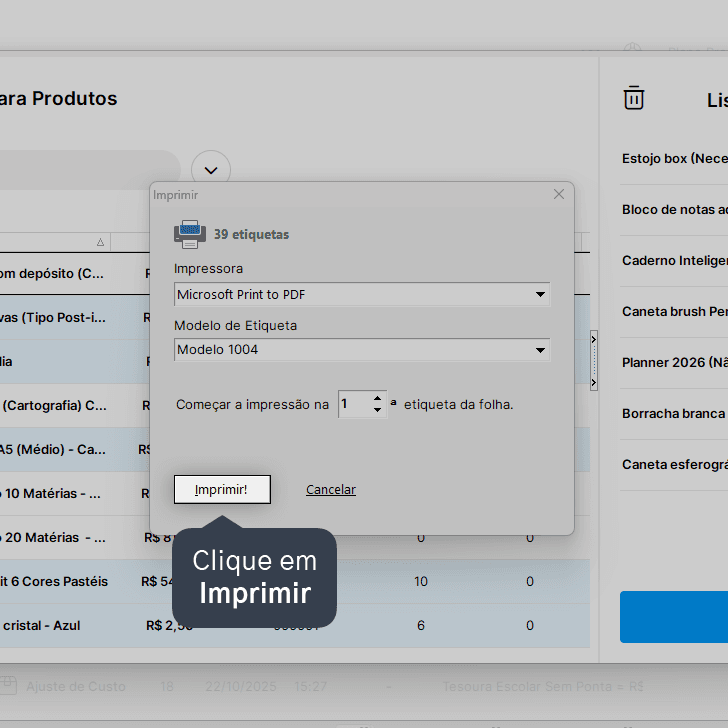Decrease the starting label number
The width and height of the screenshot is (728, 728).
coord(377,410)
